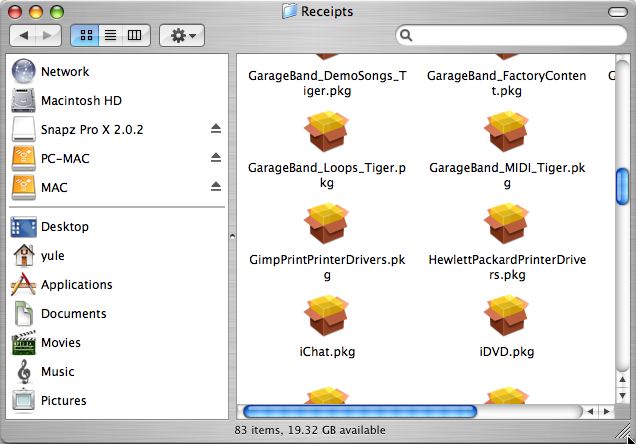Viewport: 636px width, 444px height.
Task: Click the GarageBand_MIDI_Tiger.pkg file name label
Action: [x=507, y=175]
